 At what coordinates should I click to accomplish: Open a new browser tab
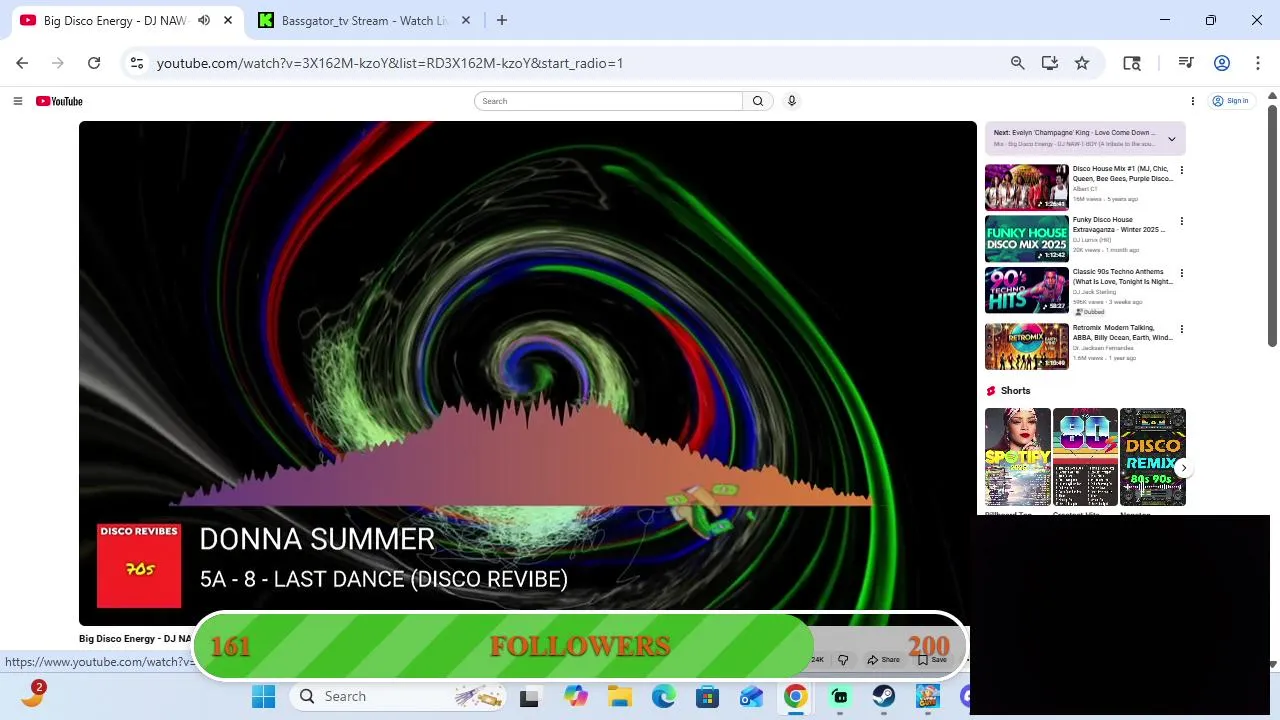click(x=502, y=20)
